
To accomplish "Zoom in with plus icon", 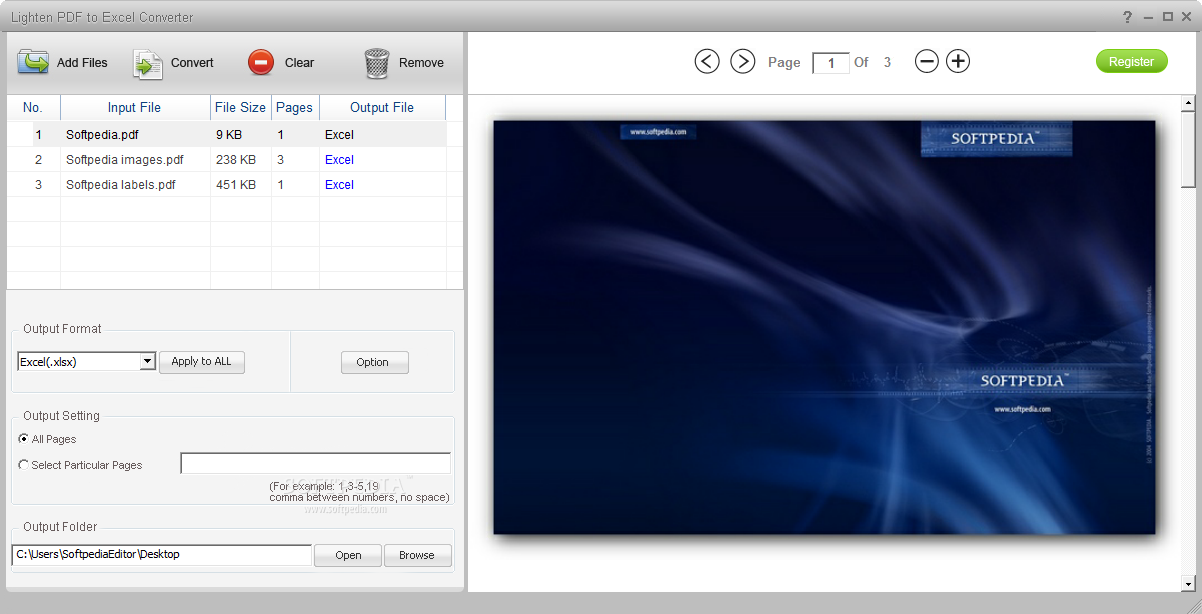I will pyautogui.click(x=958, y=62).
